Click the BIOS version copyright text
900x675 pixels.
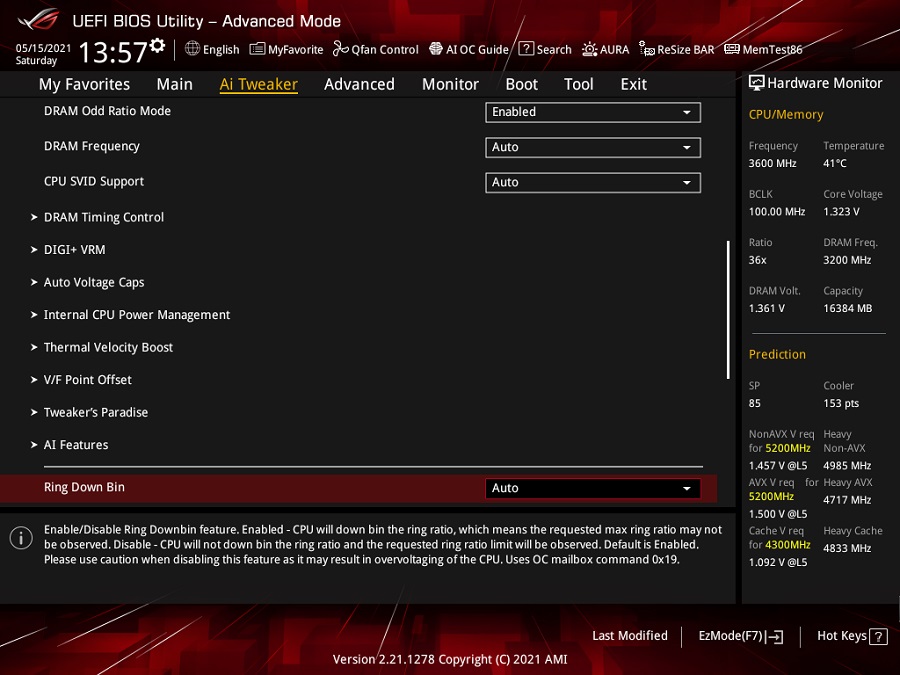[450, 660]
